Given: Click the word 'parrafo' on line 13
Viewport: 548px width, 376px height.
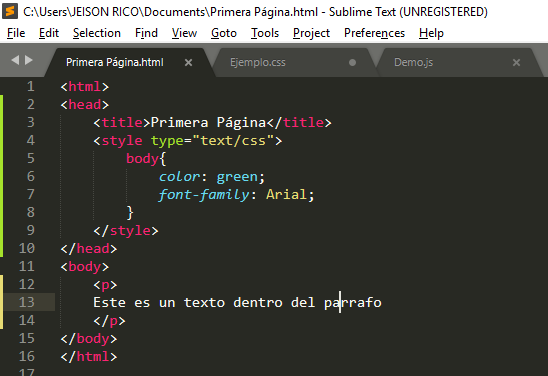Looking at the screenshot, I should [x=353, y=302].
